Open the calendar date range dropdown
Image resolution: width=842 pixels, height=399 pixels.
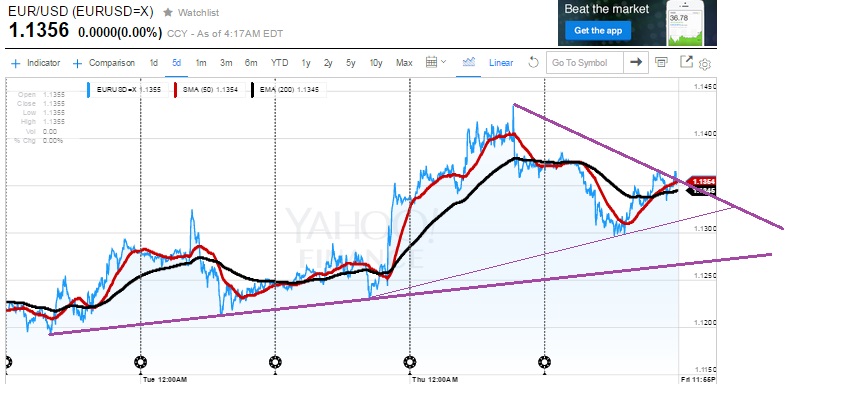tap(435, 62)
